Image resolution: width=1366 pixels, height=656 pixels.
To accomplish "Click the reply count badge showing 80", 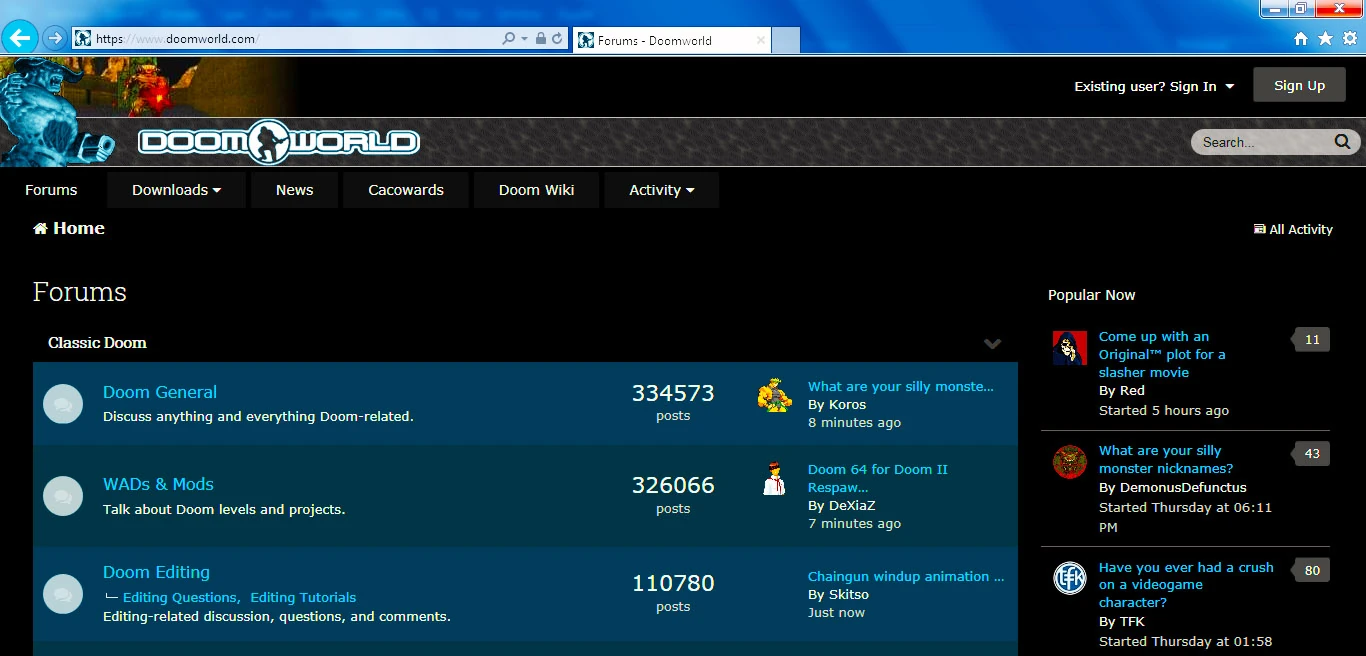I will click(x=1311, y=571).
